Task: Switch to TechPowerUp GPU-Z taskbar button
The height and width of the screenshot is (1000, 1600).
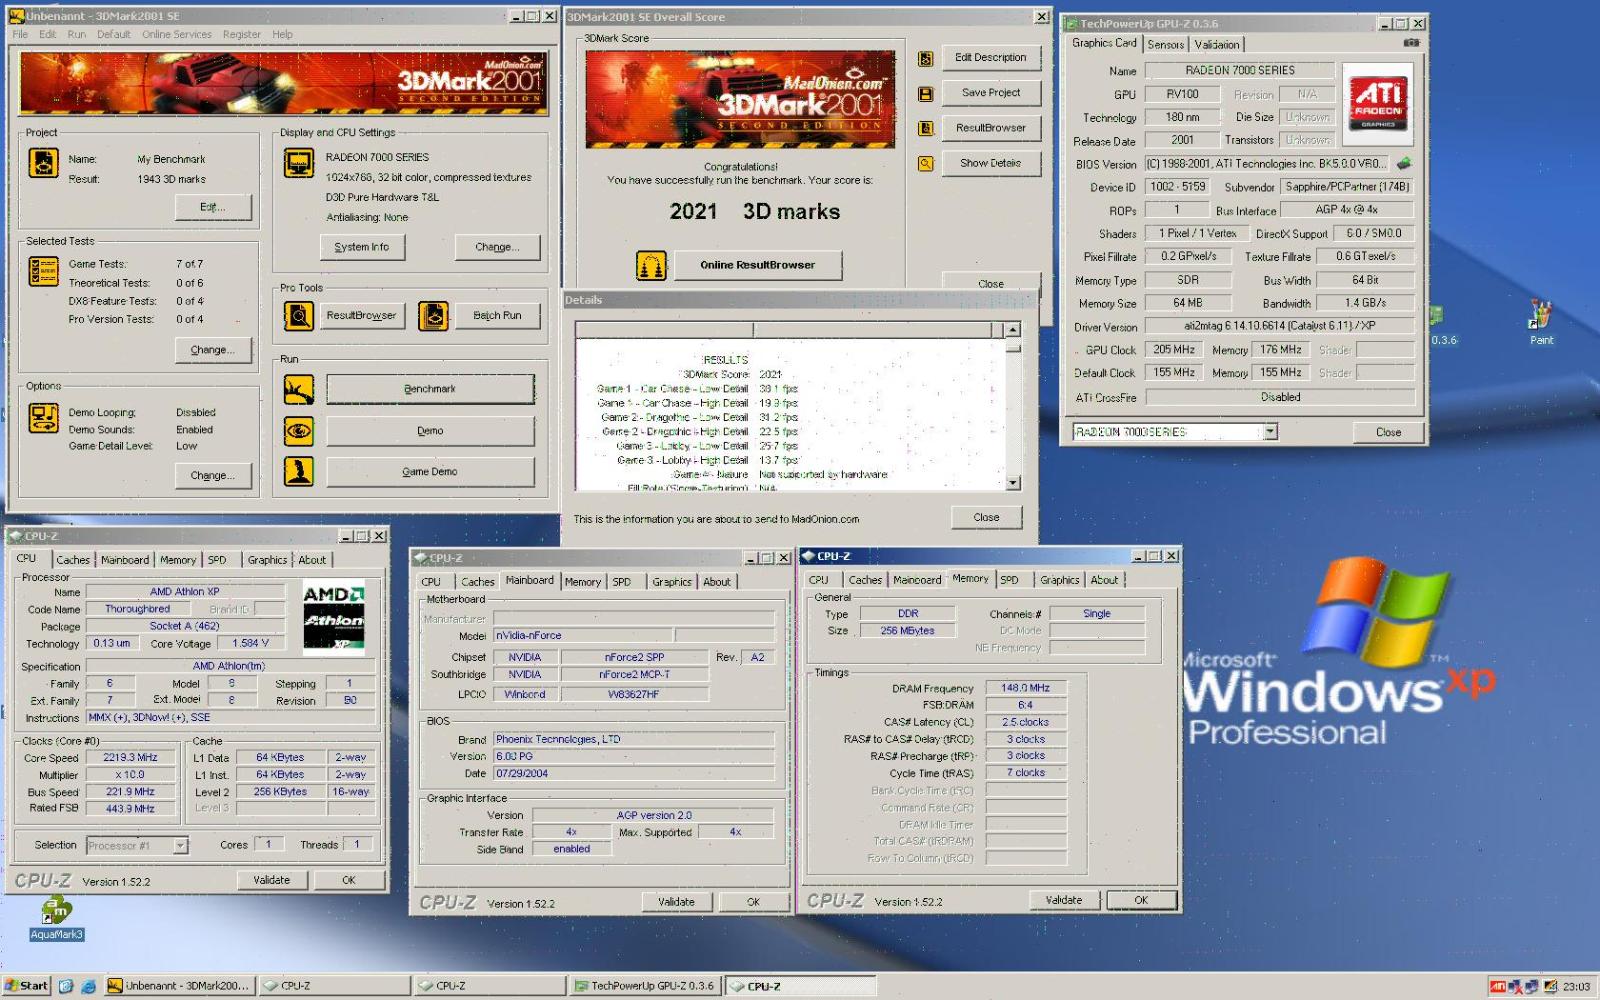Action: click(646, 986)
